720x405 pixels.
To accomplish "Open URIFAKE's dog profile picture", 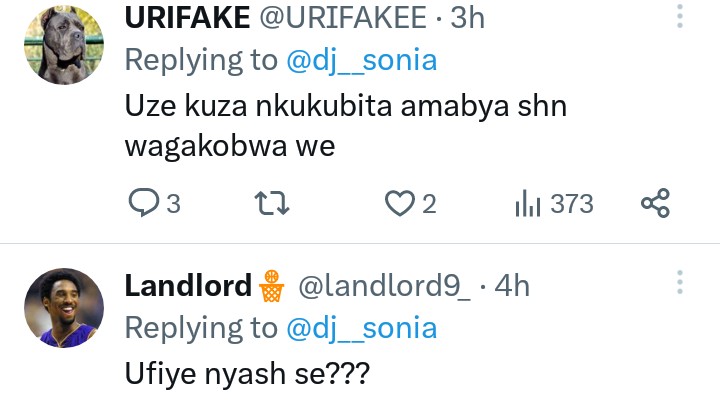I will pos(64,44).
